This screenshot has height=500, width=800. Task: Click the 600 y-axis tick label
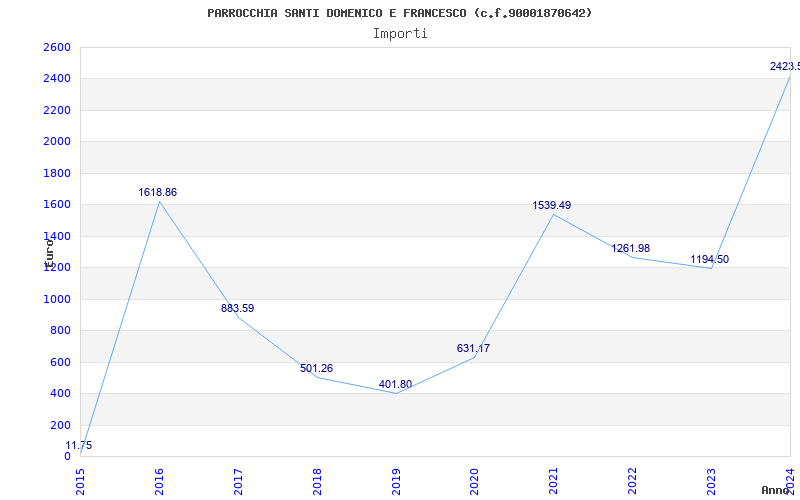pos(61,362)
